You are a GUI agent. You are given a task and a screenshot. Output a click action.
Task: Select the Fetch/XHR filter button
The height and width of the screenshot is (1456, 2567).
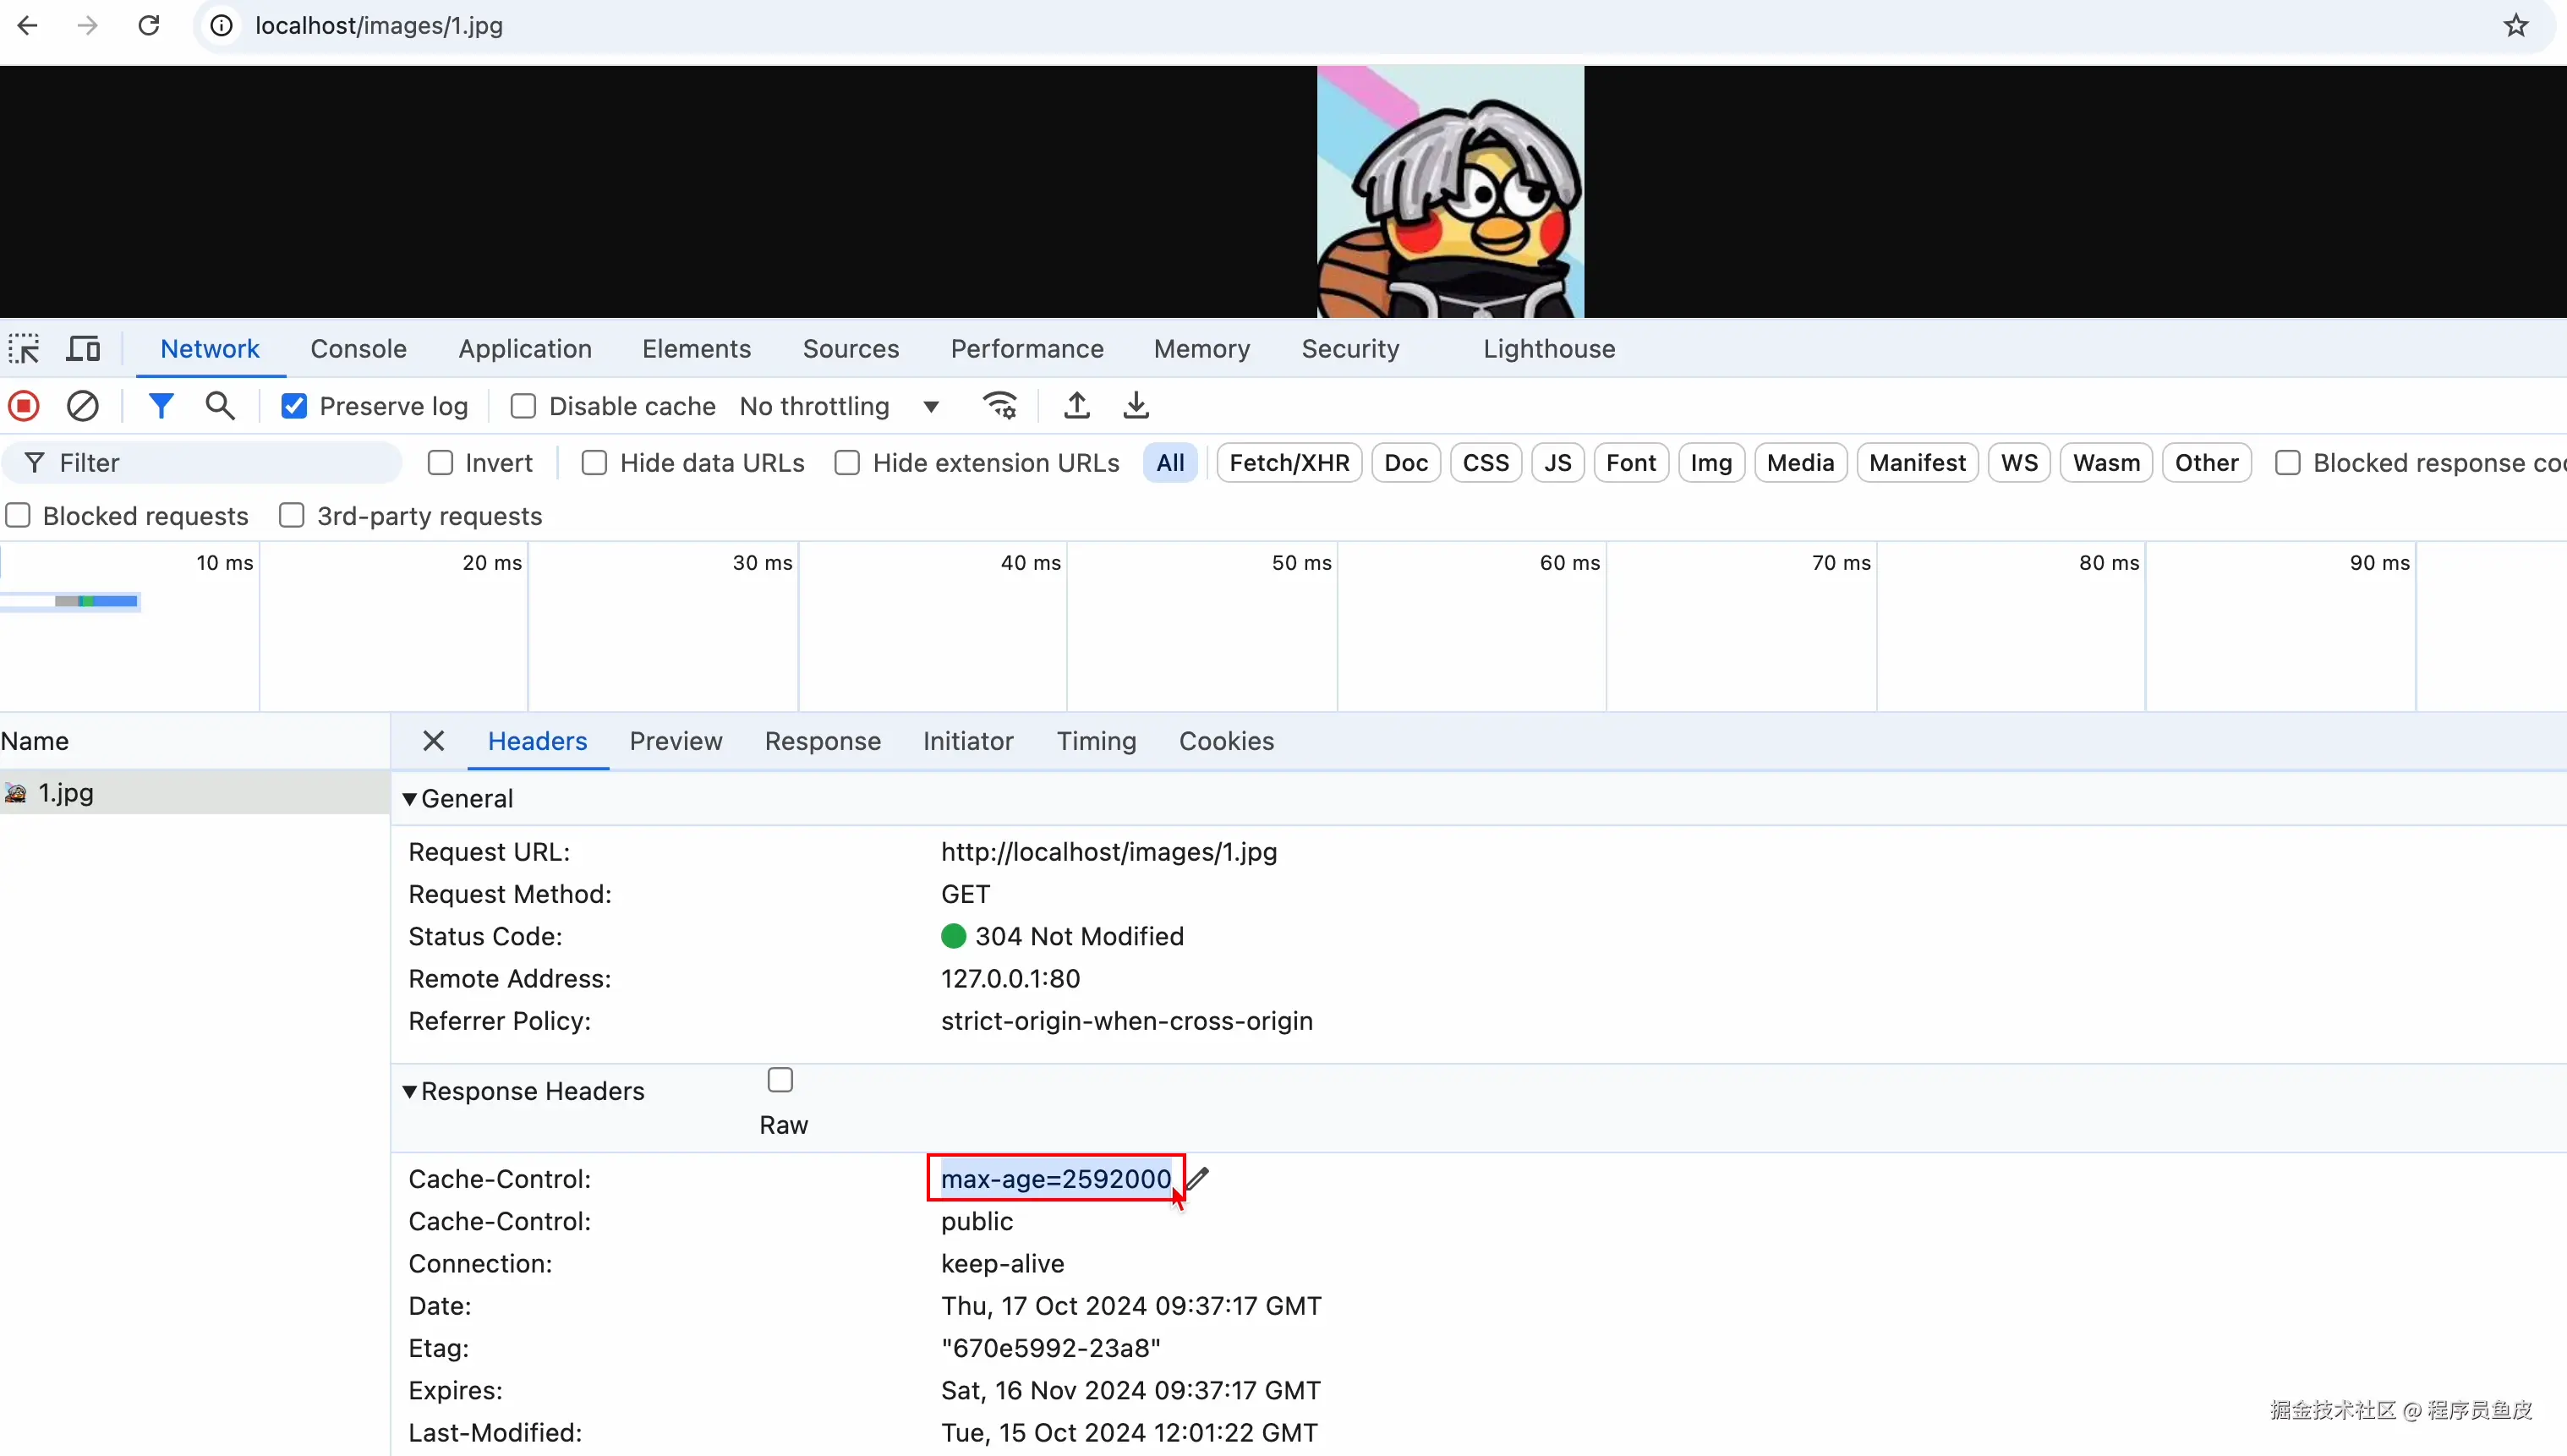(x=1288, y=463)
